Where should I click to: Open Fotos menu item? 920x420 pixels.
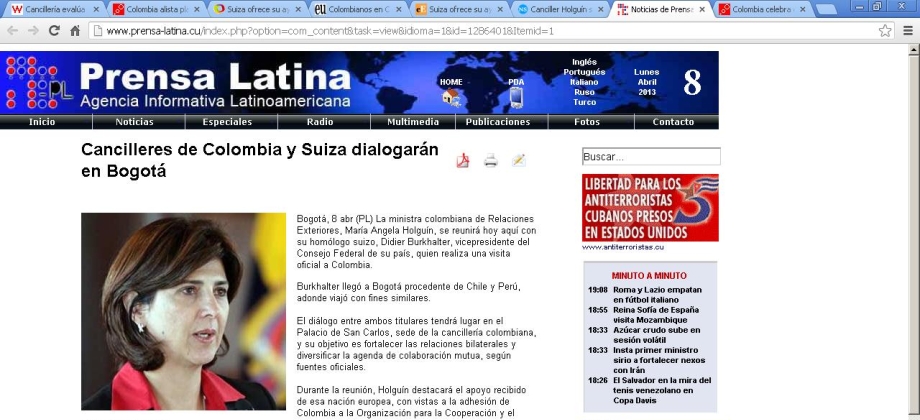587,122
